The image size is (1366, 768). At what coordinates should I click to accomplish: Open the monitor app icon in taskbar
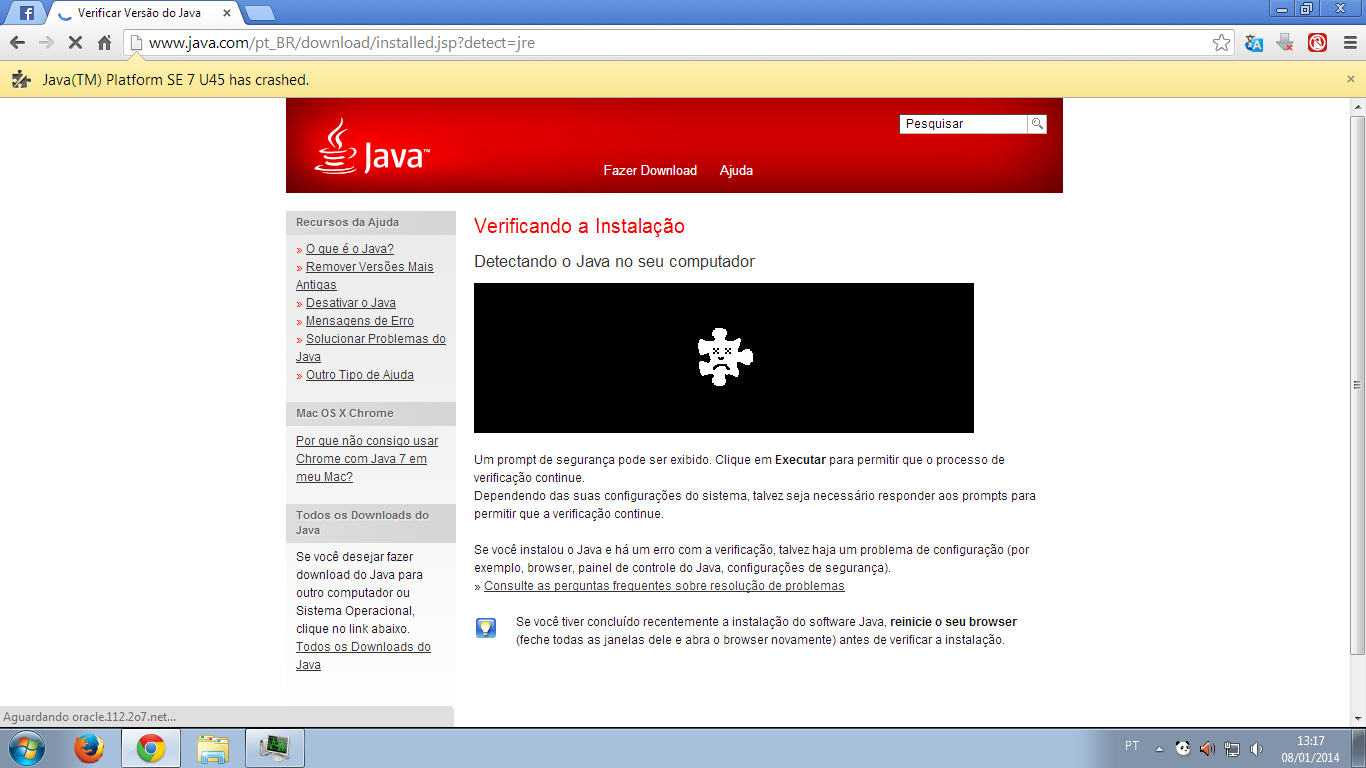pyautogui.click(x=274, y=748)
